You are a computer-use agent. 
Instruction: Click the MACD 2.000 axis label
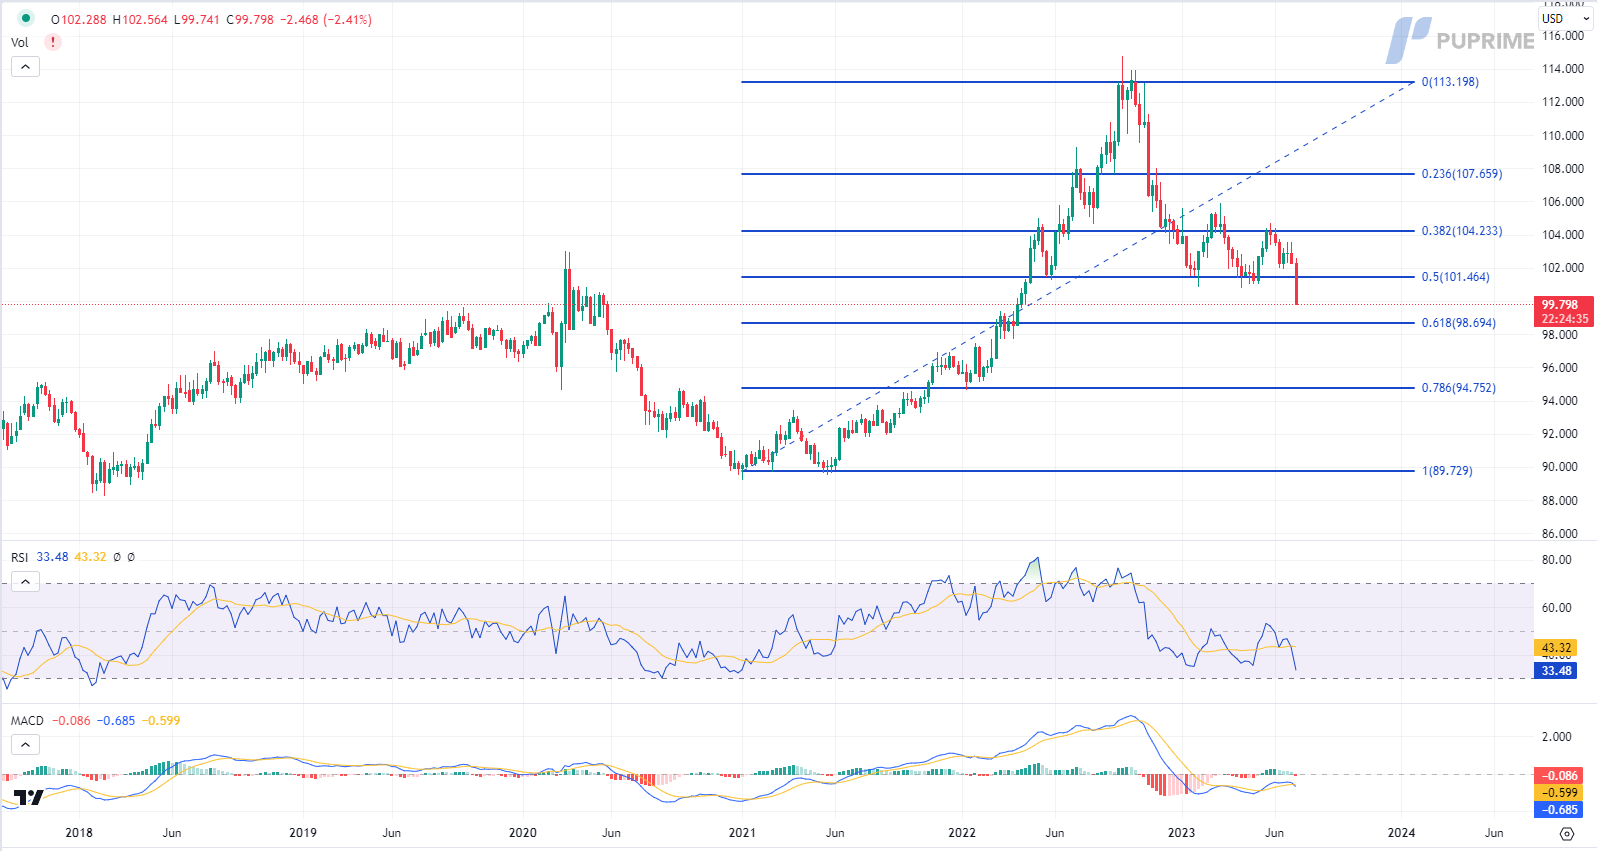click(x=1557, y=737)
